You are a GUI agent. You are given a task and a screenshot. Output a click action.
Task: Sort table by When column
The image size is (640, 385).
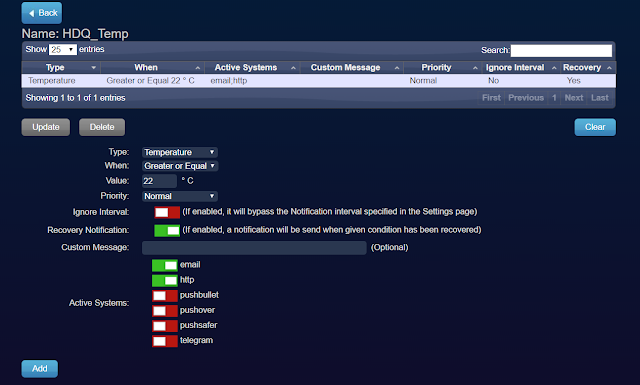tap(152, 67)
